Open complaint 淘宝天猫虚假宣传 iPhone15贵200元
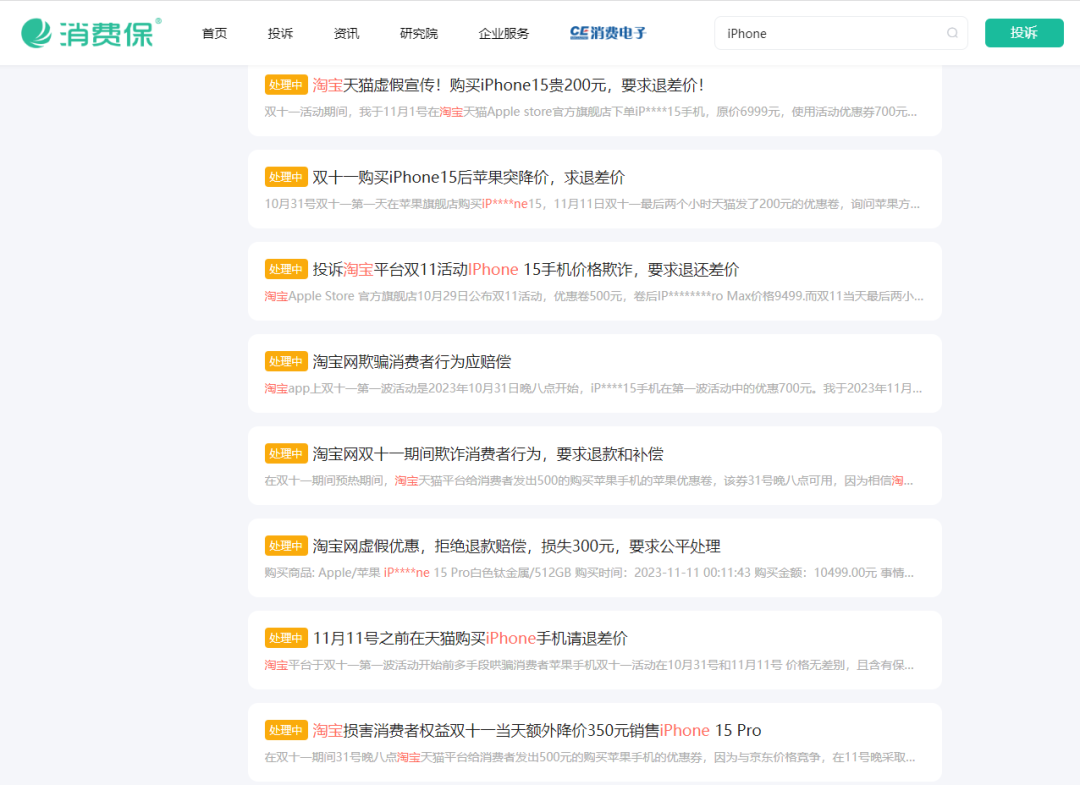1080x785 pixels. pyautogui.click(x=508, y=85)
